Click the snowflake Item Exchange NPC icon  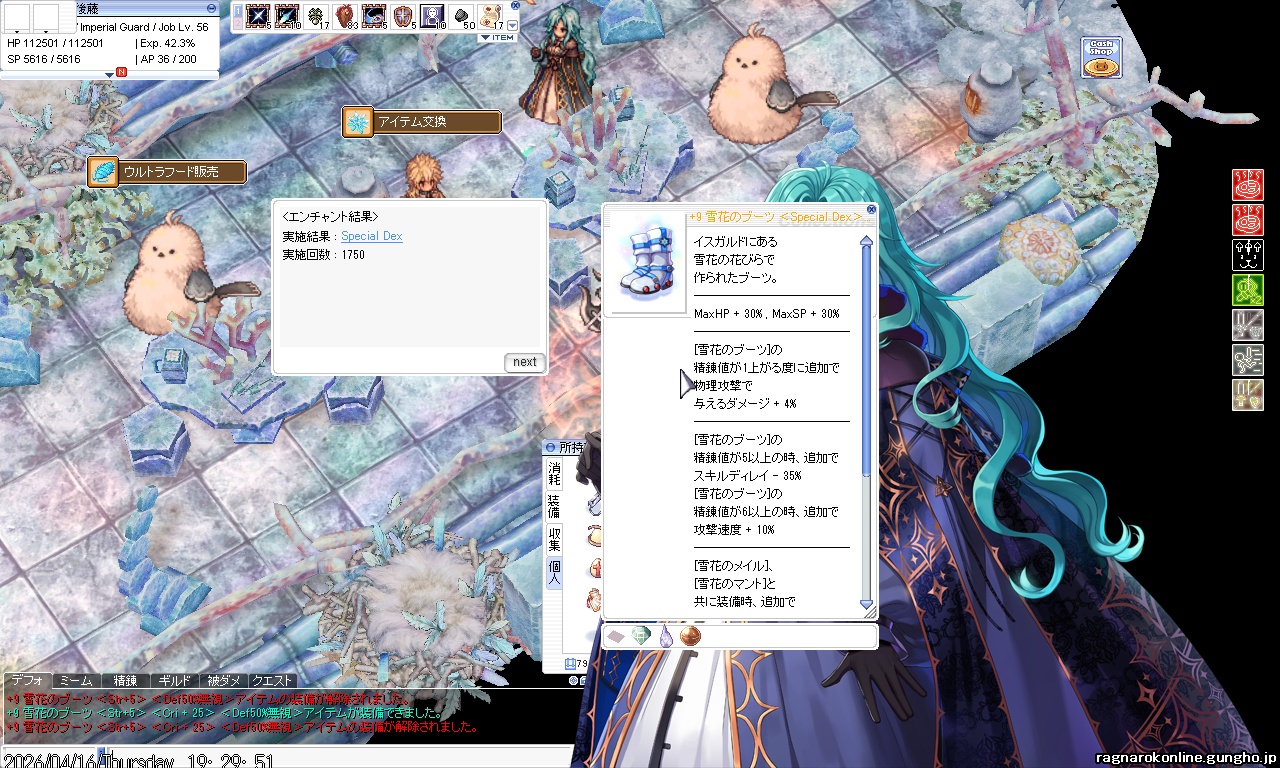pos(357,122)
